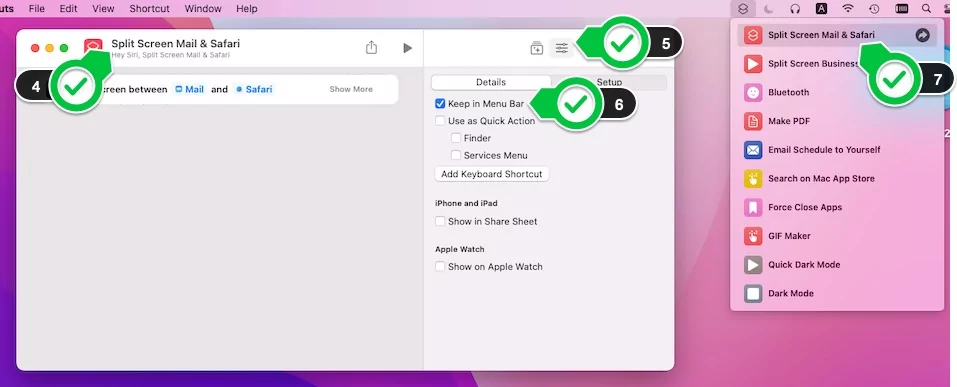Click green fullscreen window button
This screenshot has width=957, height=387.
click(63, 48)
